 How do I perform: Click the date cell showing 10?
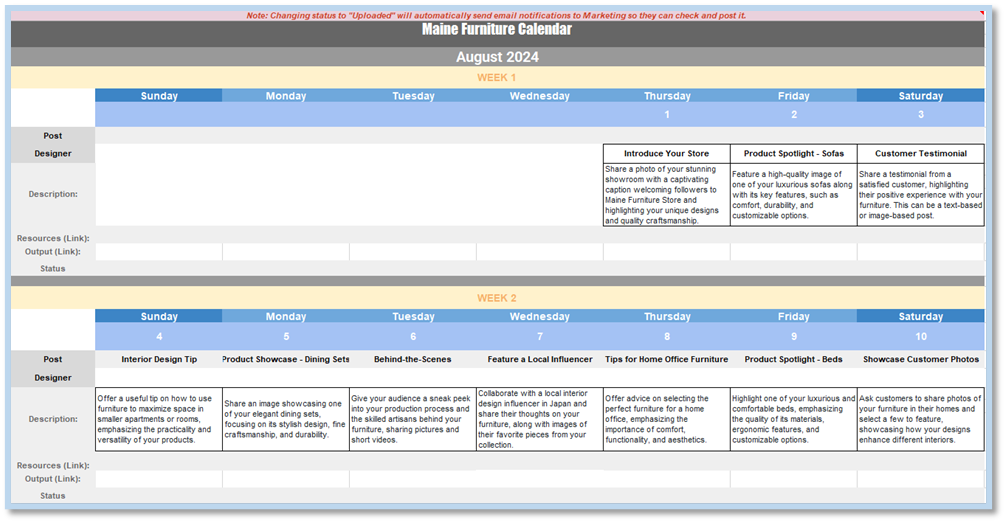[x=920, y=336]
